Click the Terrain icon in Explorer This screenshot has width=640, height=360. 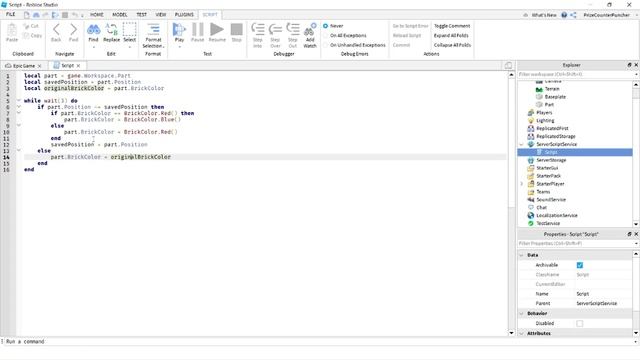pos(539,89)
